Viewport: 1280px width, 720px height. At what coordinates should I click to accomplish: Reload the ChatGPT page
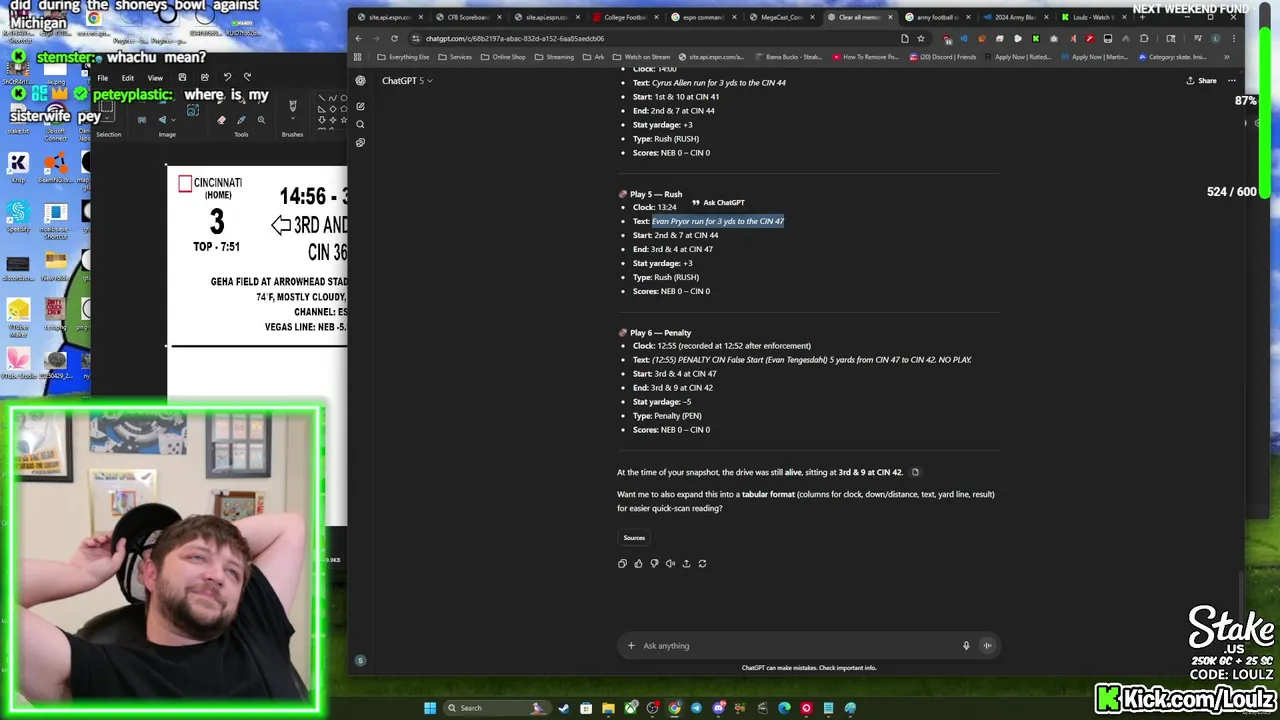click(394, 39)
